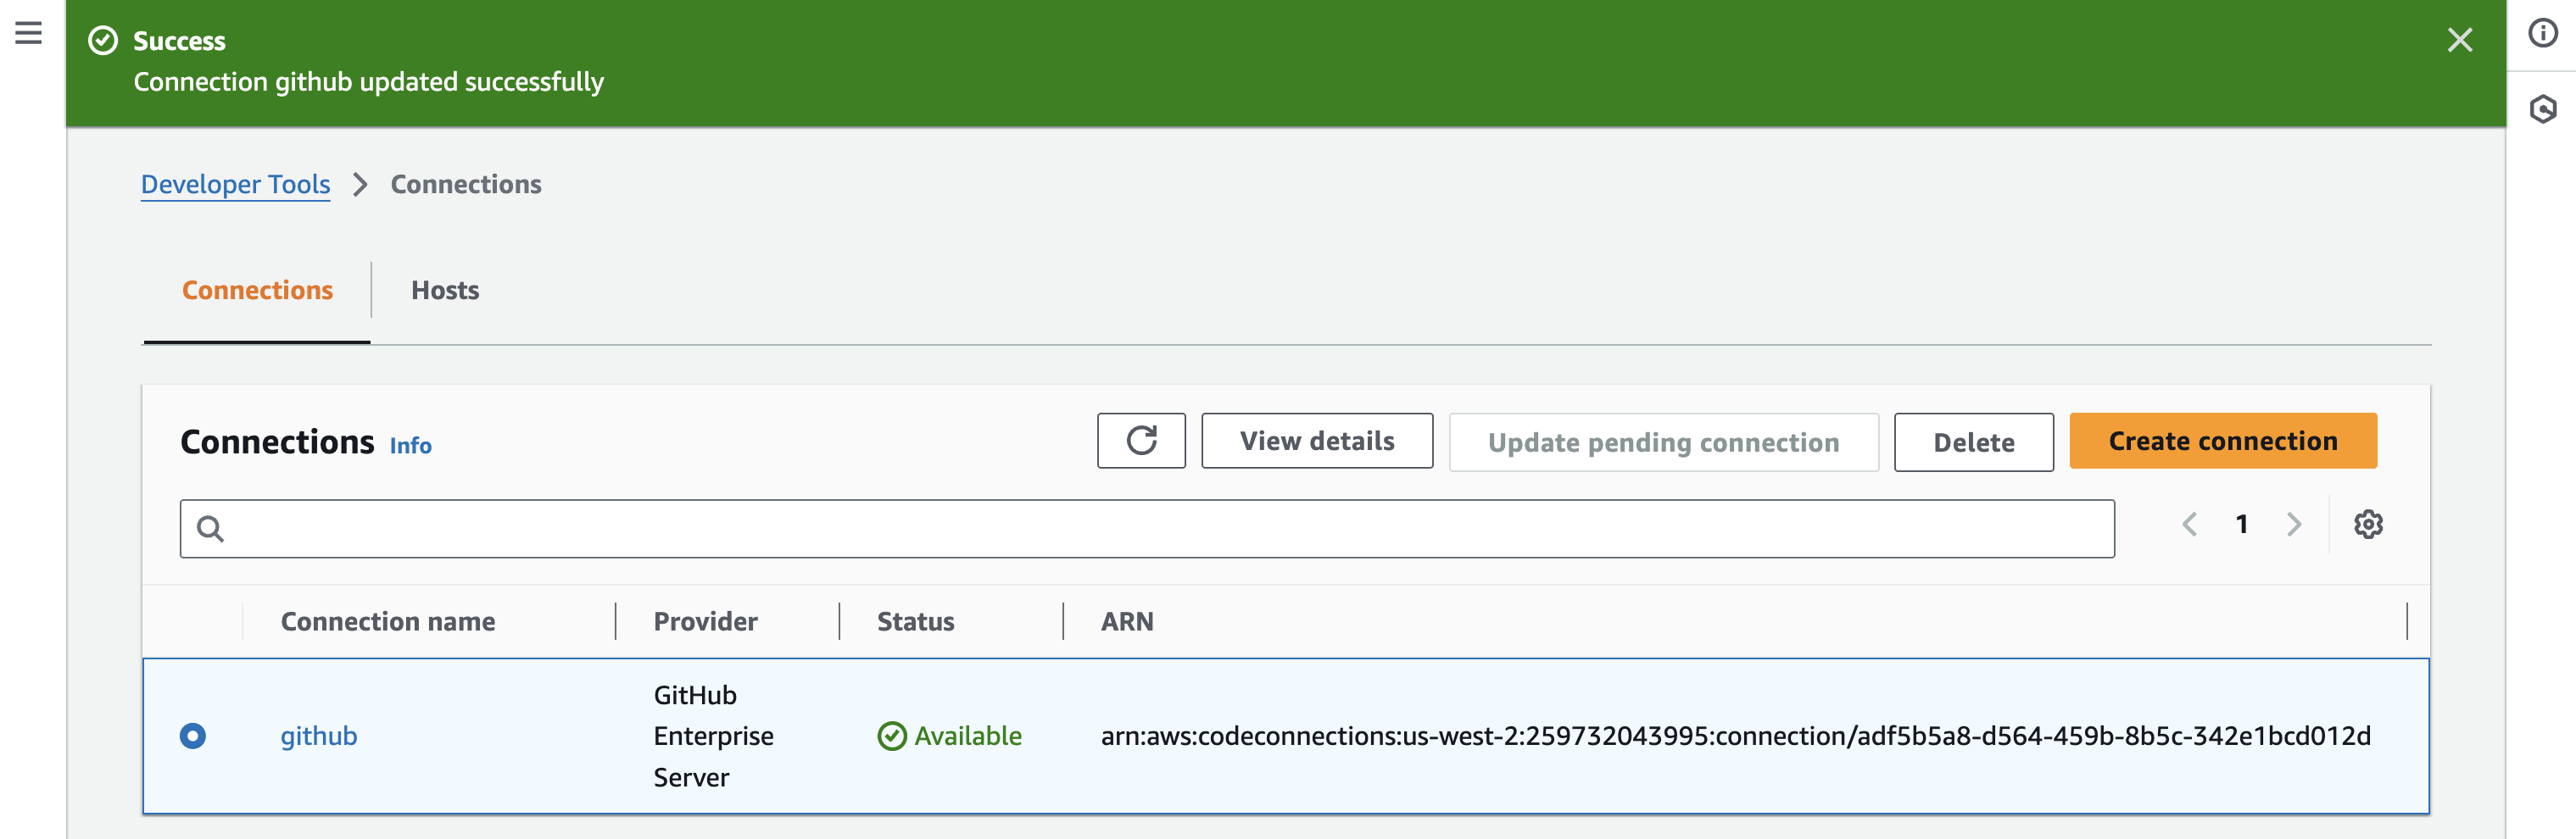
Task: Click GitHub Enterprise Server provider cell
Action: (713, 736)
